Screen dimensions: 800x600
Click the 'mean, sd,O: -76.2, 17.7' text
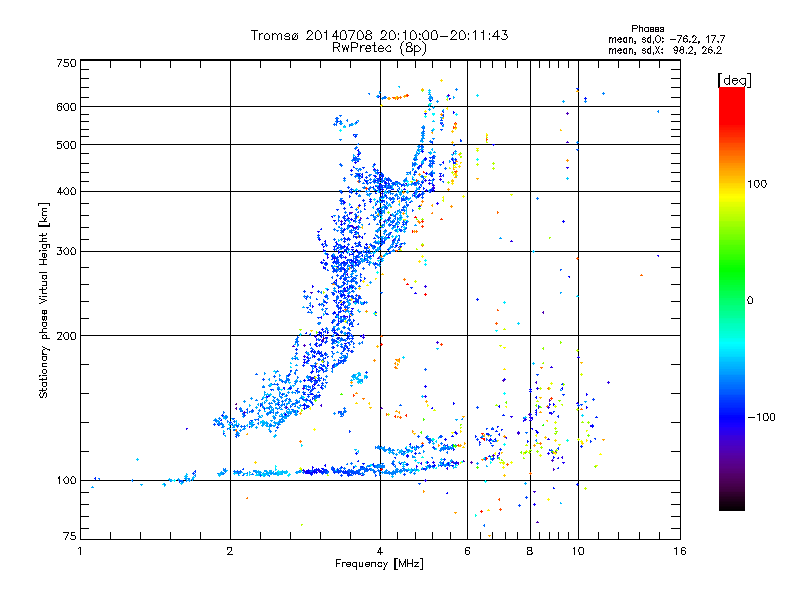click(x=666, y=39)
